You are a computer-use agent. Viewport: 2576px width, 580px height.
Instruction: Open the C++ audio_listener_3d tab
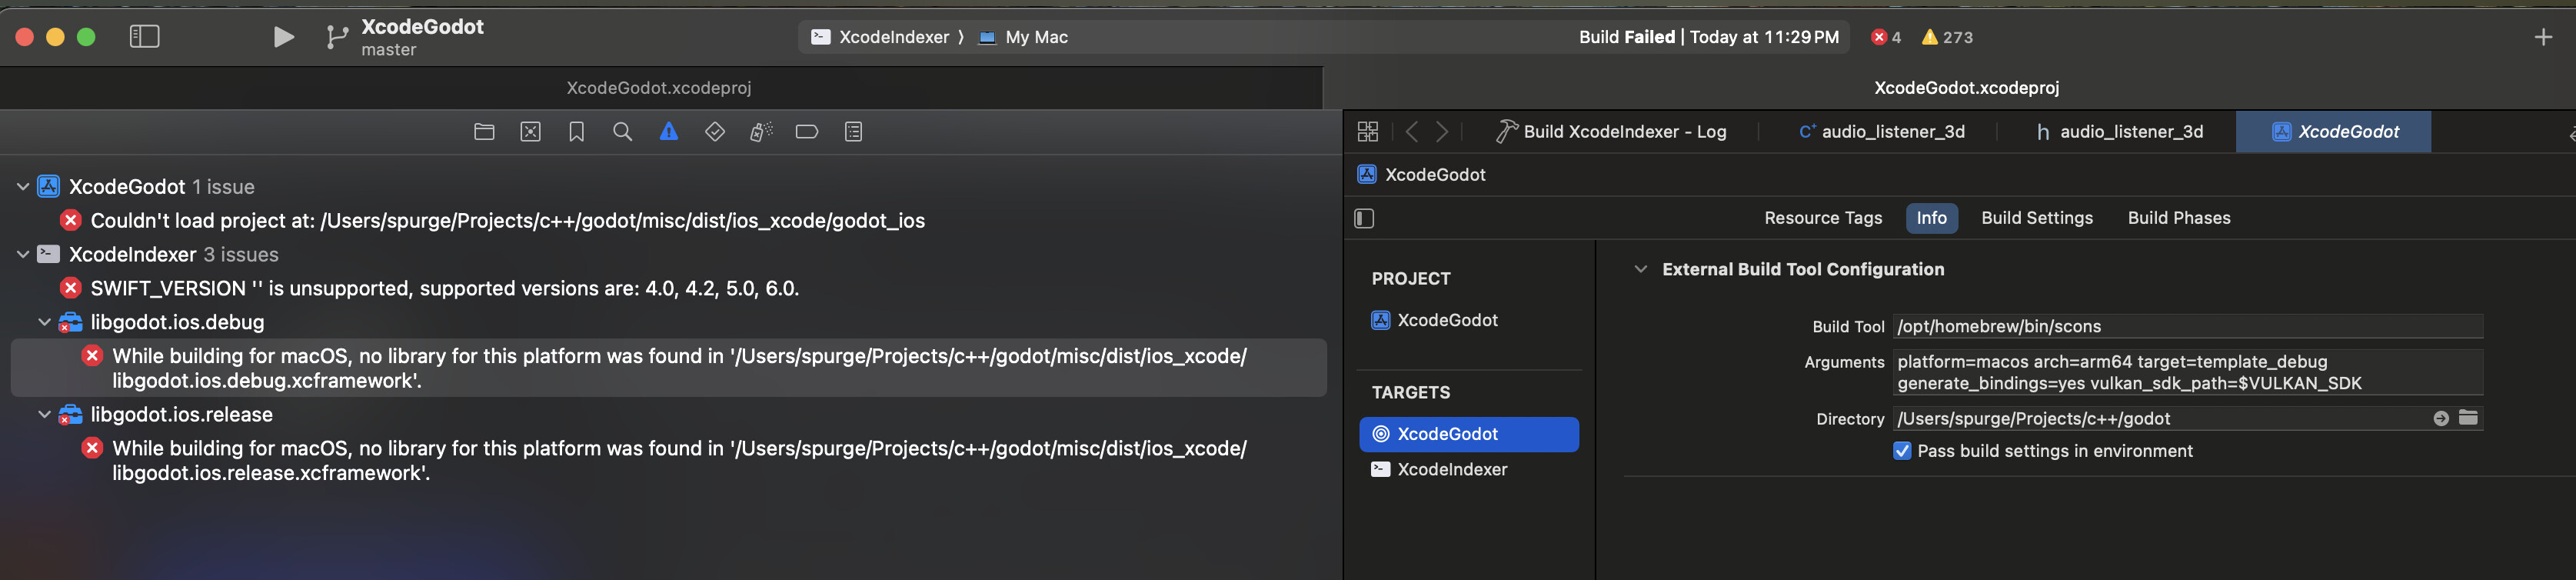(1882, 132)
